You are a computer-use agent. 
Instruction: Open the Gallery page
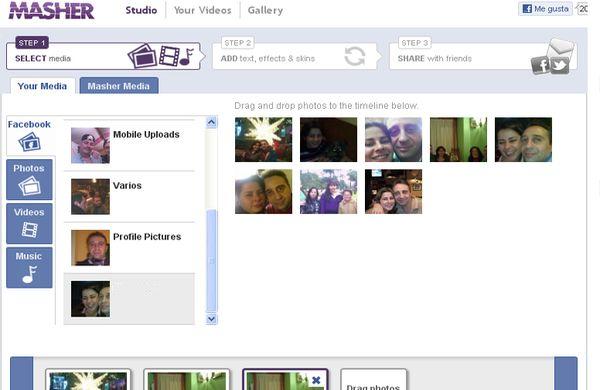coord(265,10)
